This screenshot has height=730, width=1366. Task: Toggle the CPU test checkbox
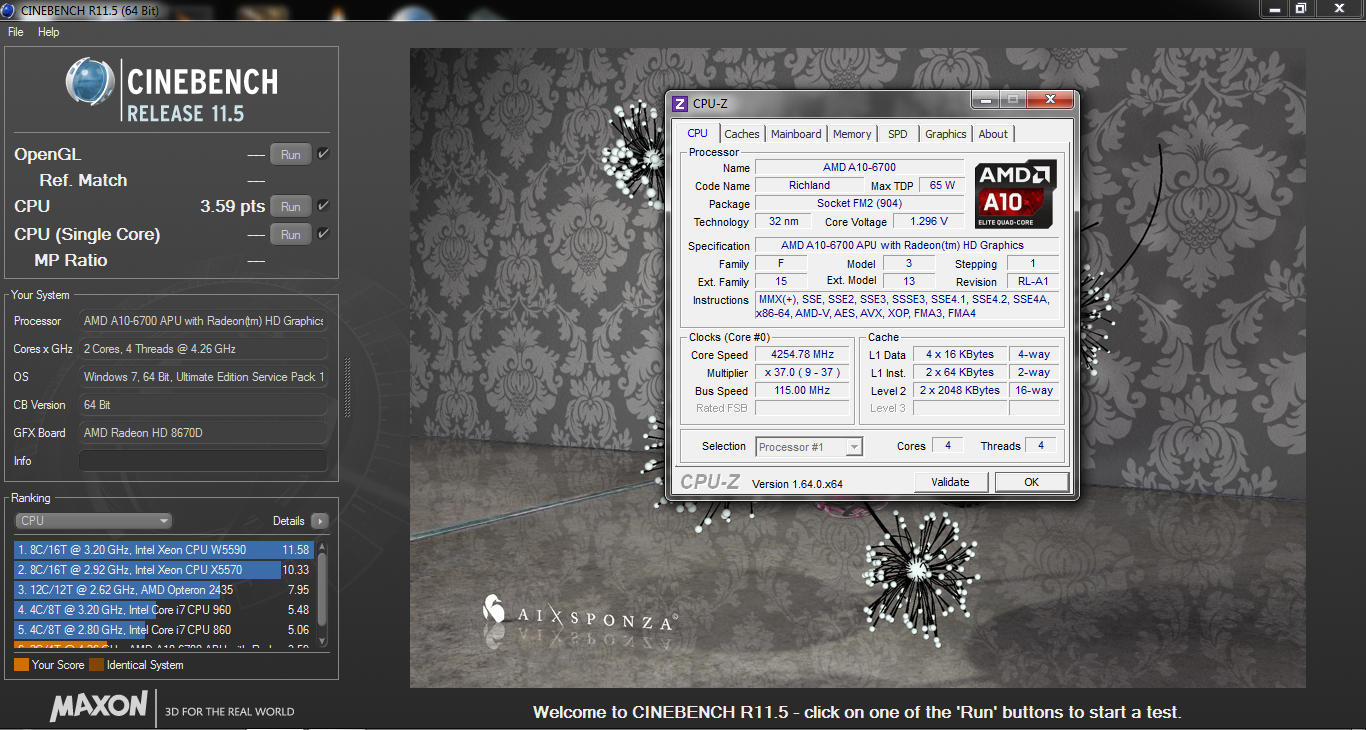pyautogui.click(x=323, y=206)
